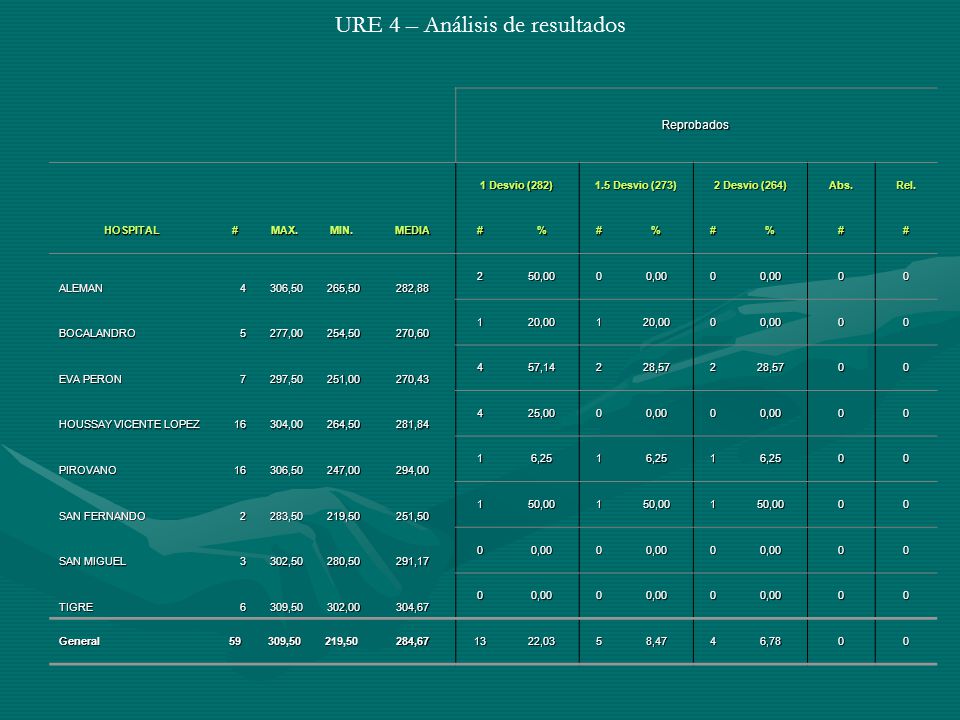Select the '1.5 Desvio (273)' header
Viewport: 960px width, 720px height.
pyautogui.click(x=636, y=185)
